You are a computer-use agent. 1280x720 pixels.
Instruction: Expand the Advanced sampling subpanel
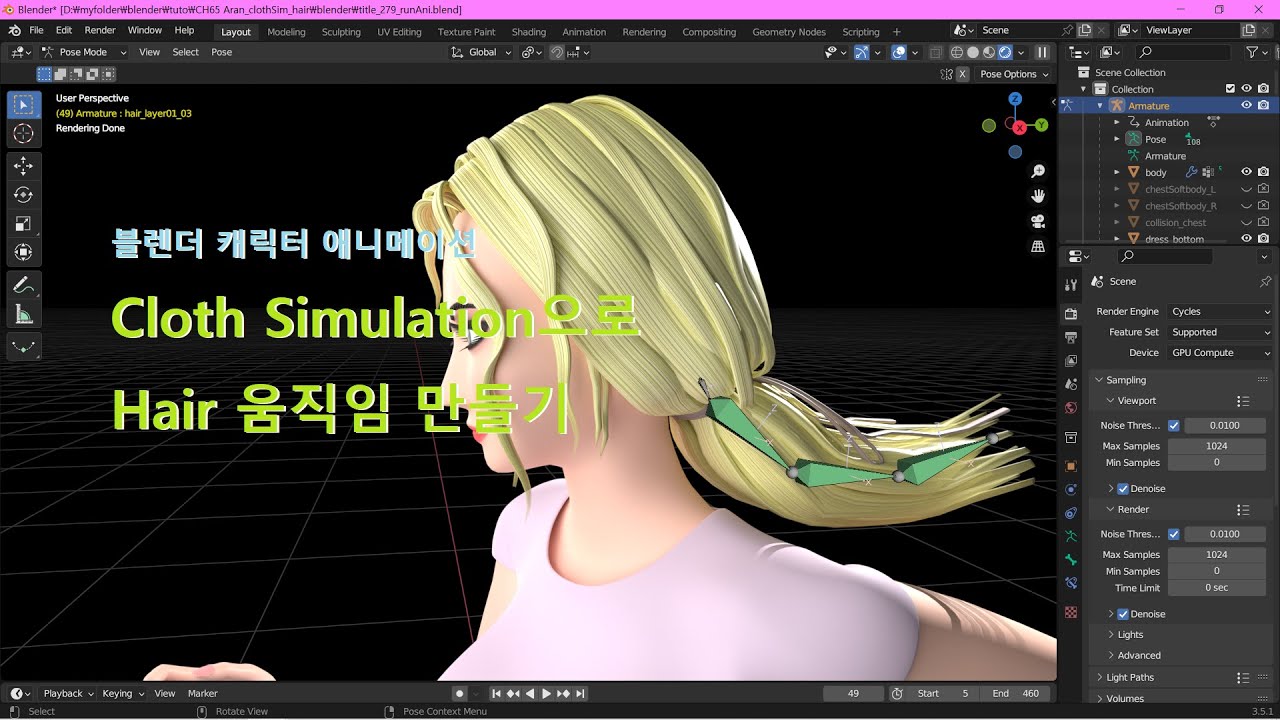click(x=1139, y=656)
